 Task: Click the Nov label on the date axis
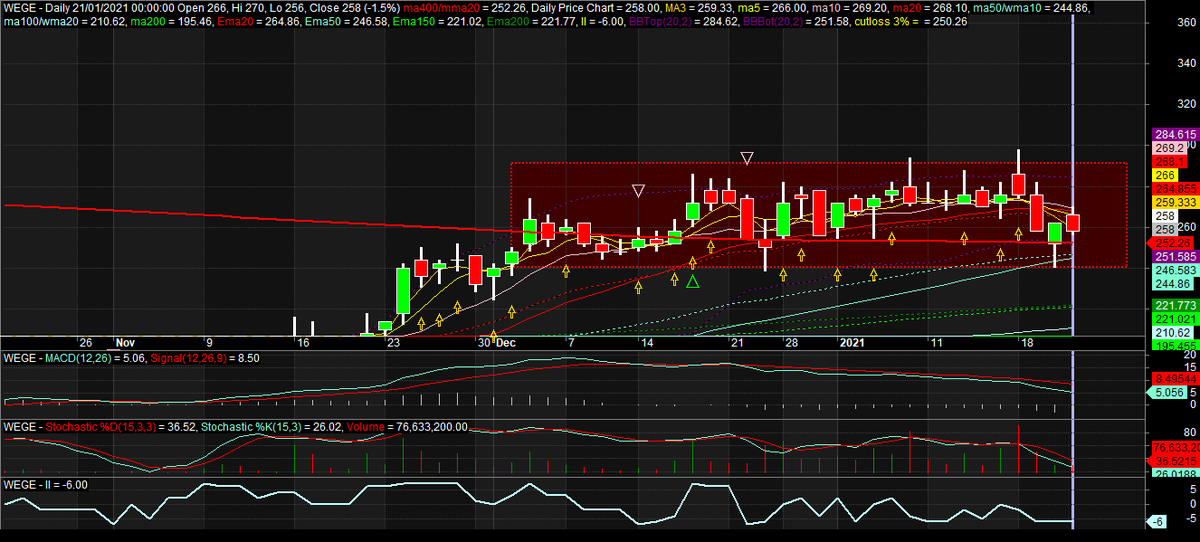(x=125, y=342)
